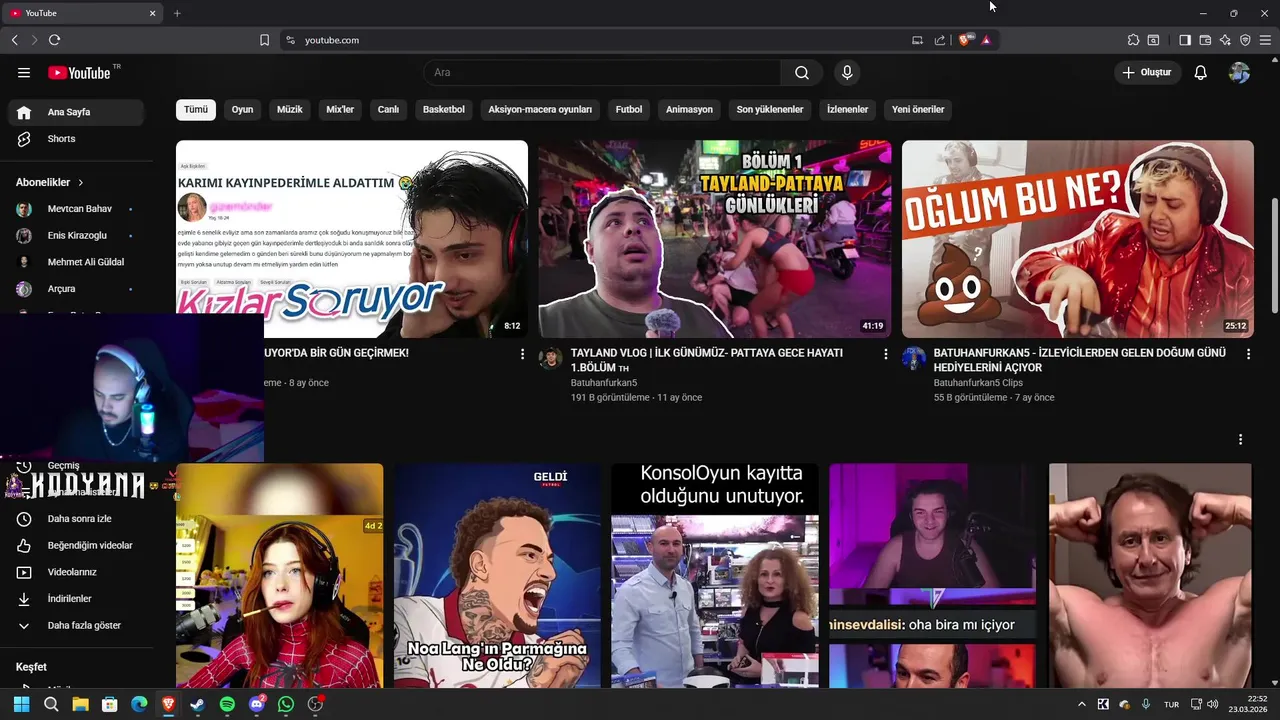Open Steam from the taskbar
This screenshot has height=720, width=1280.
tap(198, 704)
